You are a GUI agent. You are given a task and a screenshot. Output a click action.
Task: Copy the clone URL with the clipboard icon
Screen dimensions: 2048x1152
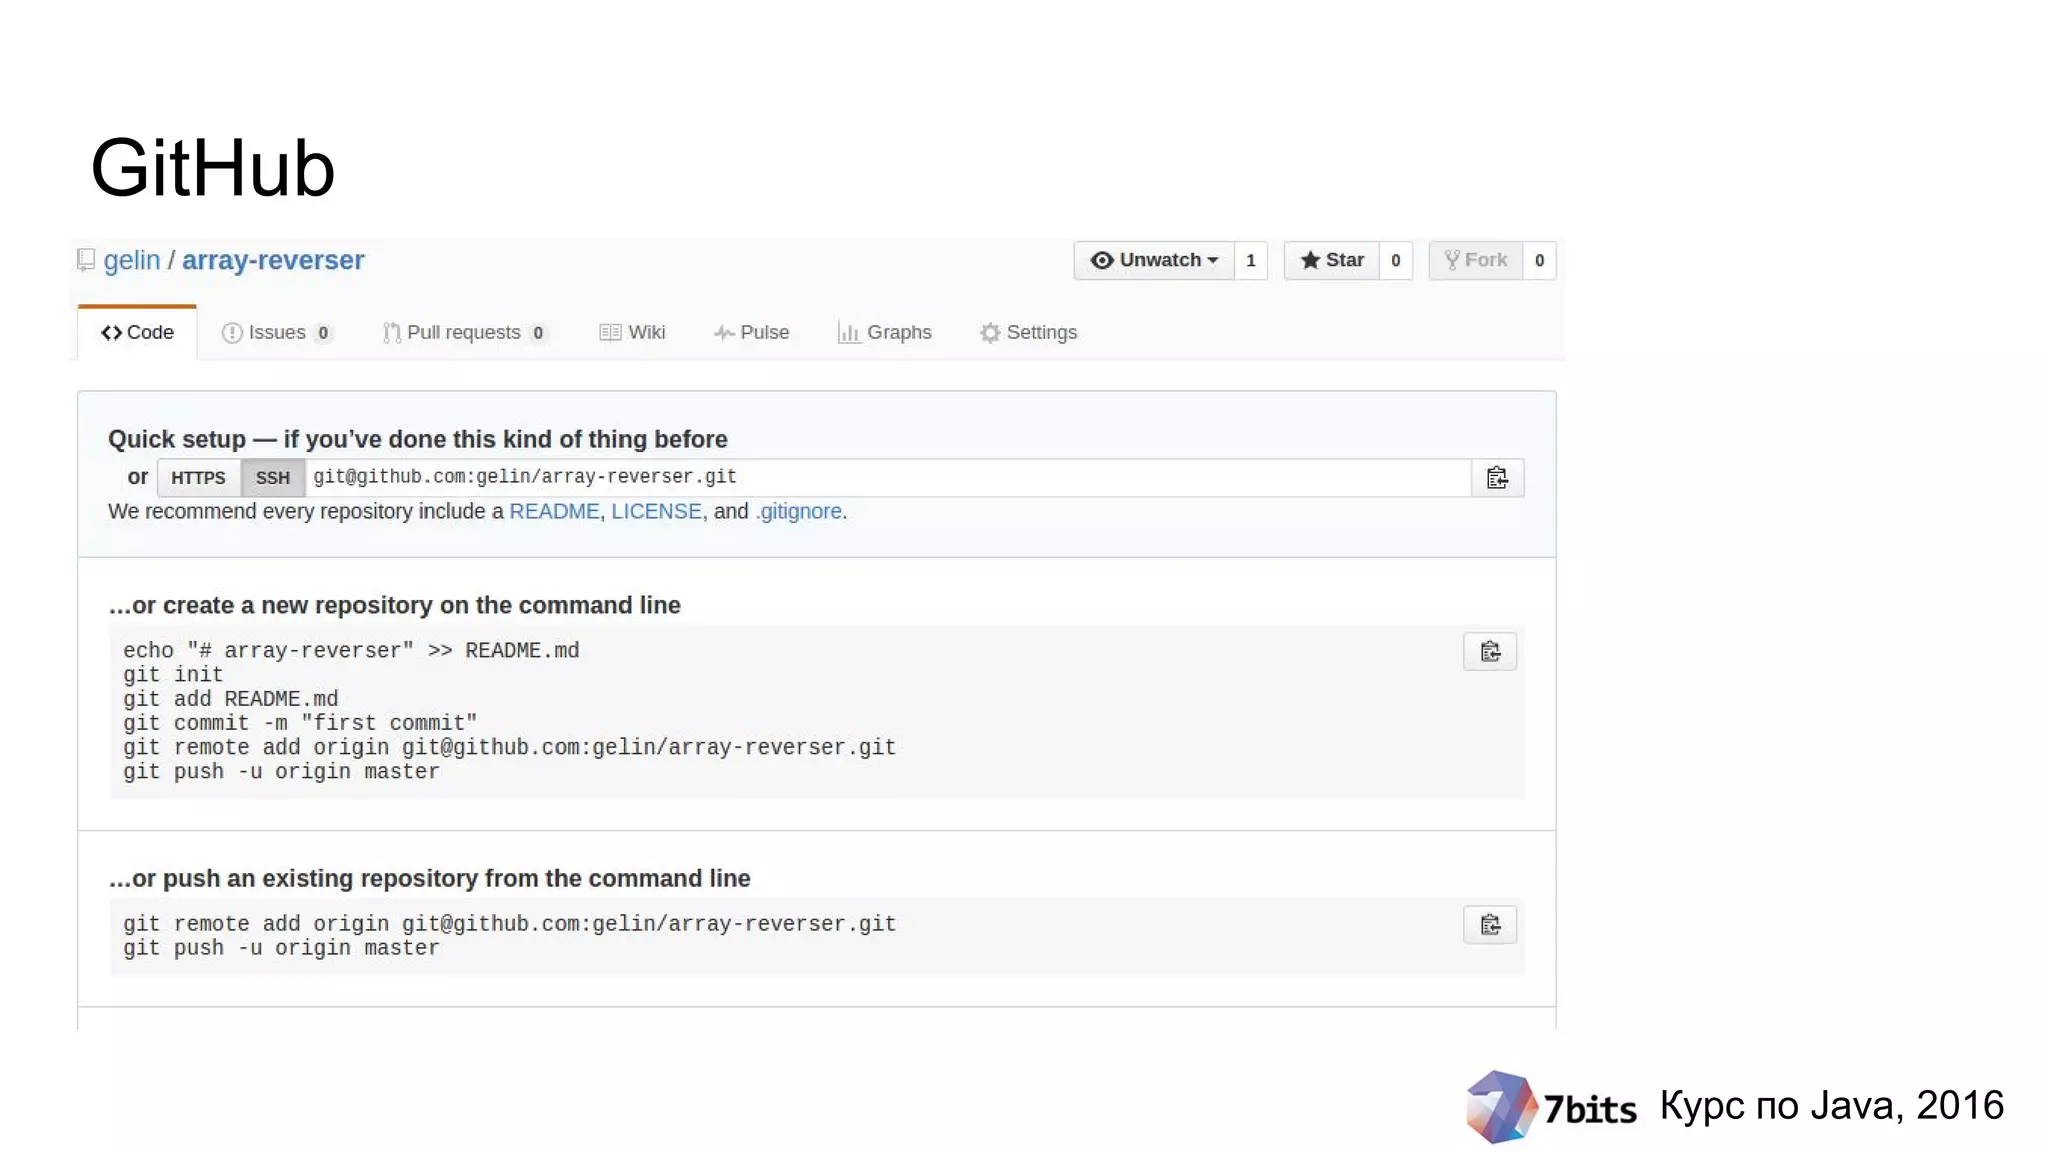[x=1498, y=478]
